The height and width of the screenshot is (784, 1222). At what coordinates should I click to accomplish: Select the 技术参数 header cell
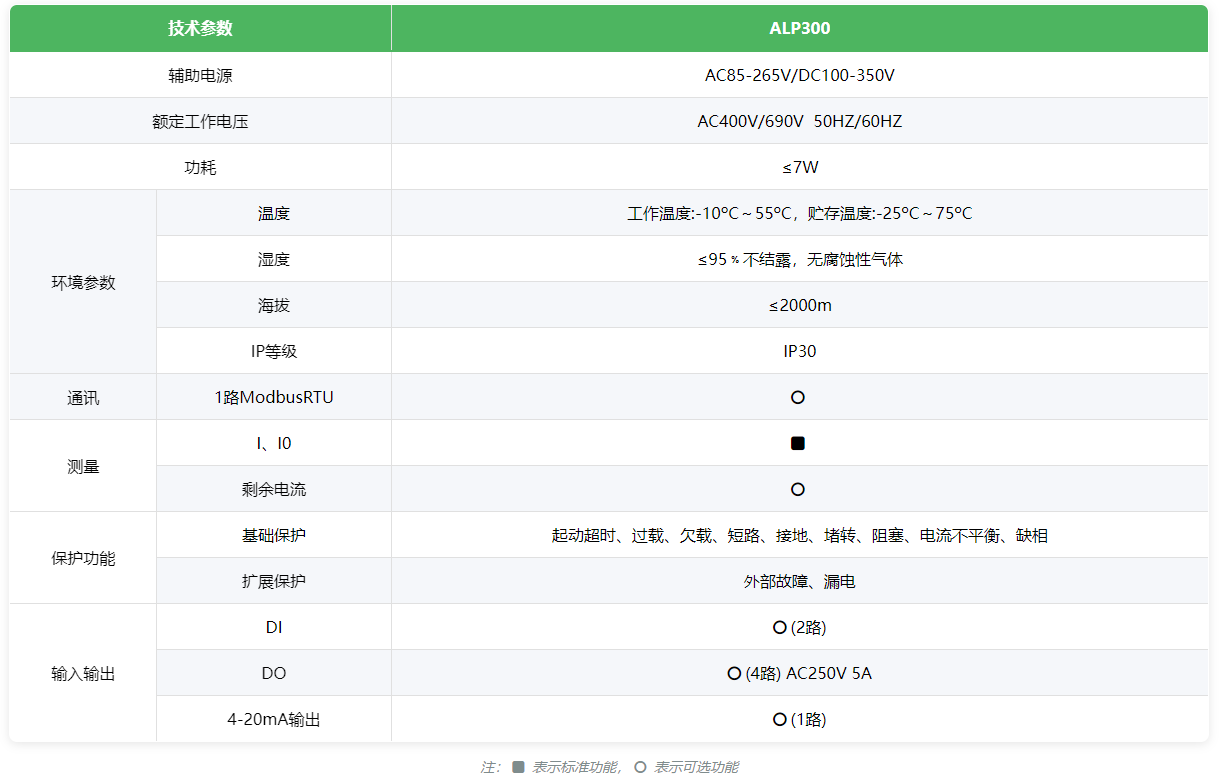200,28
